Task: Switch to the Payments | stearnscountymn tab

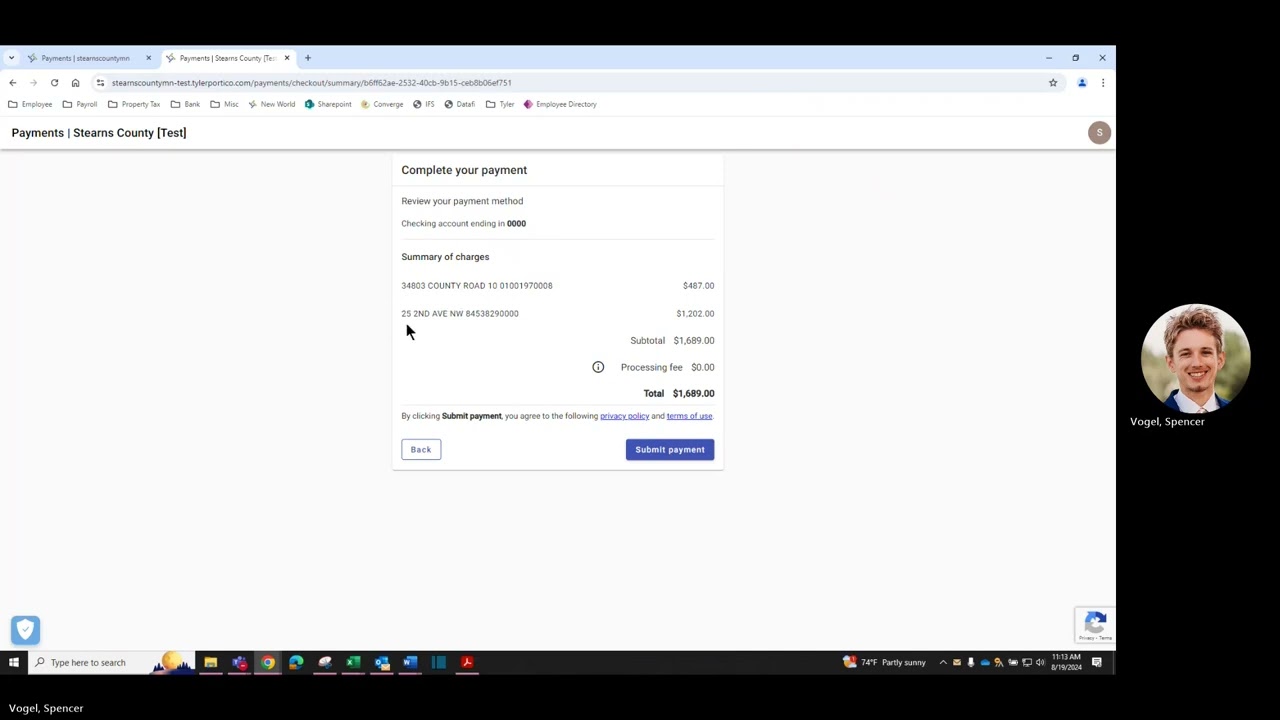Action: (85, 58)
